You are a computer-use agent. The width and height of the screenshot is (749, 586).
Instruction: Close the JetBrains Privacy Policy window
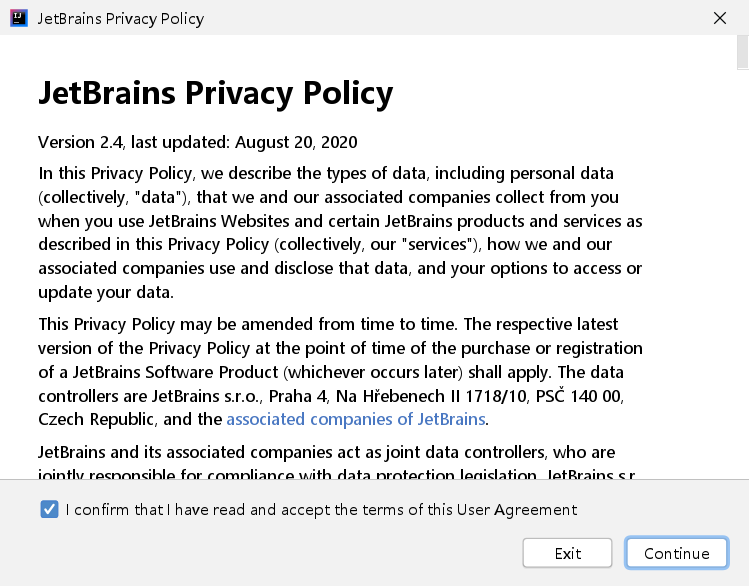pos(719,18)
